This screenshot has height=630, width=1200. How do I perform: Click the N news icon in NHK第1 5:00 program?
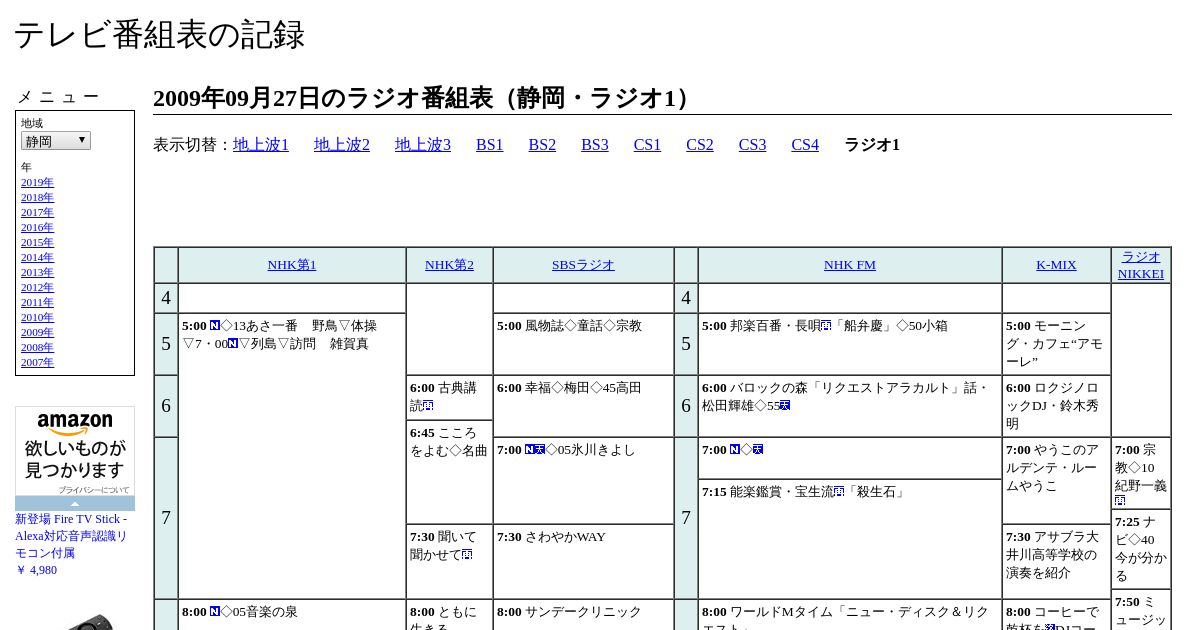click(215, 326)
